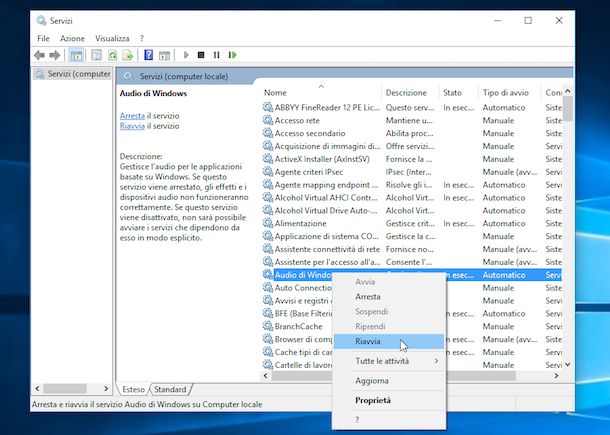Image resolution: width=610 pixels, height=435 pixels.
Task: Click the Restart service toolbar icon
Action: [233, 55]
